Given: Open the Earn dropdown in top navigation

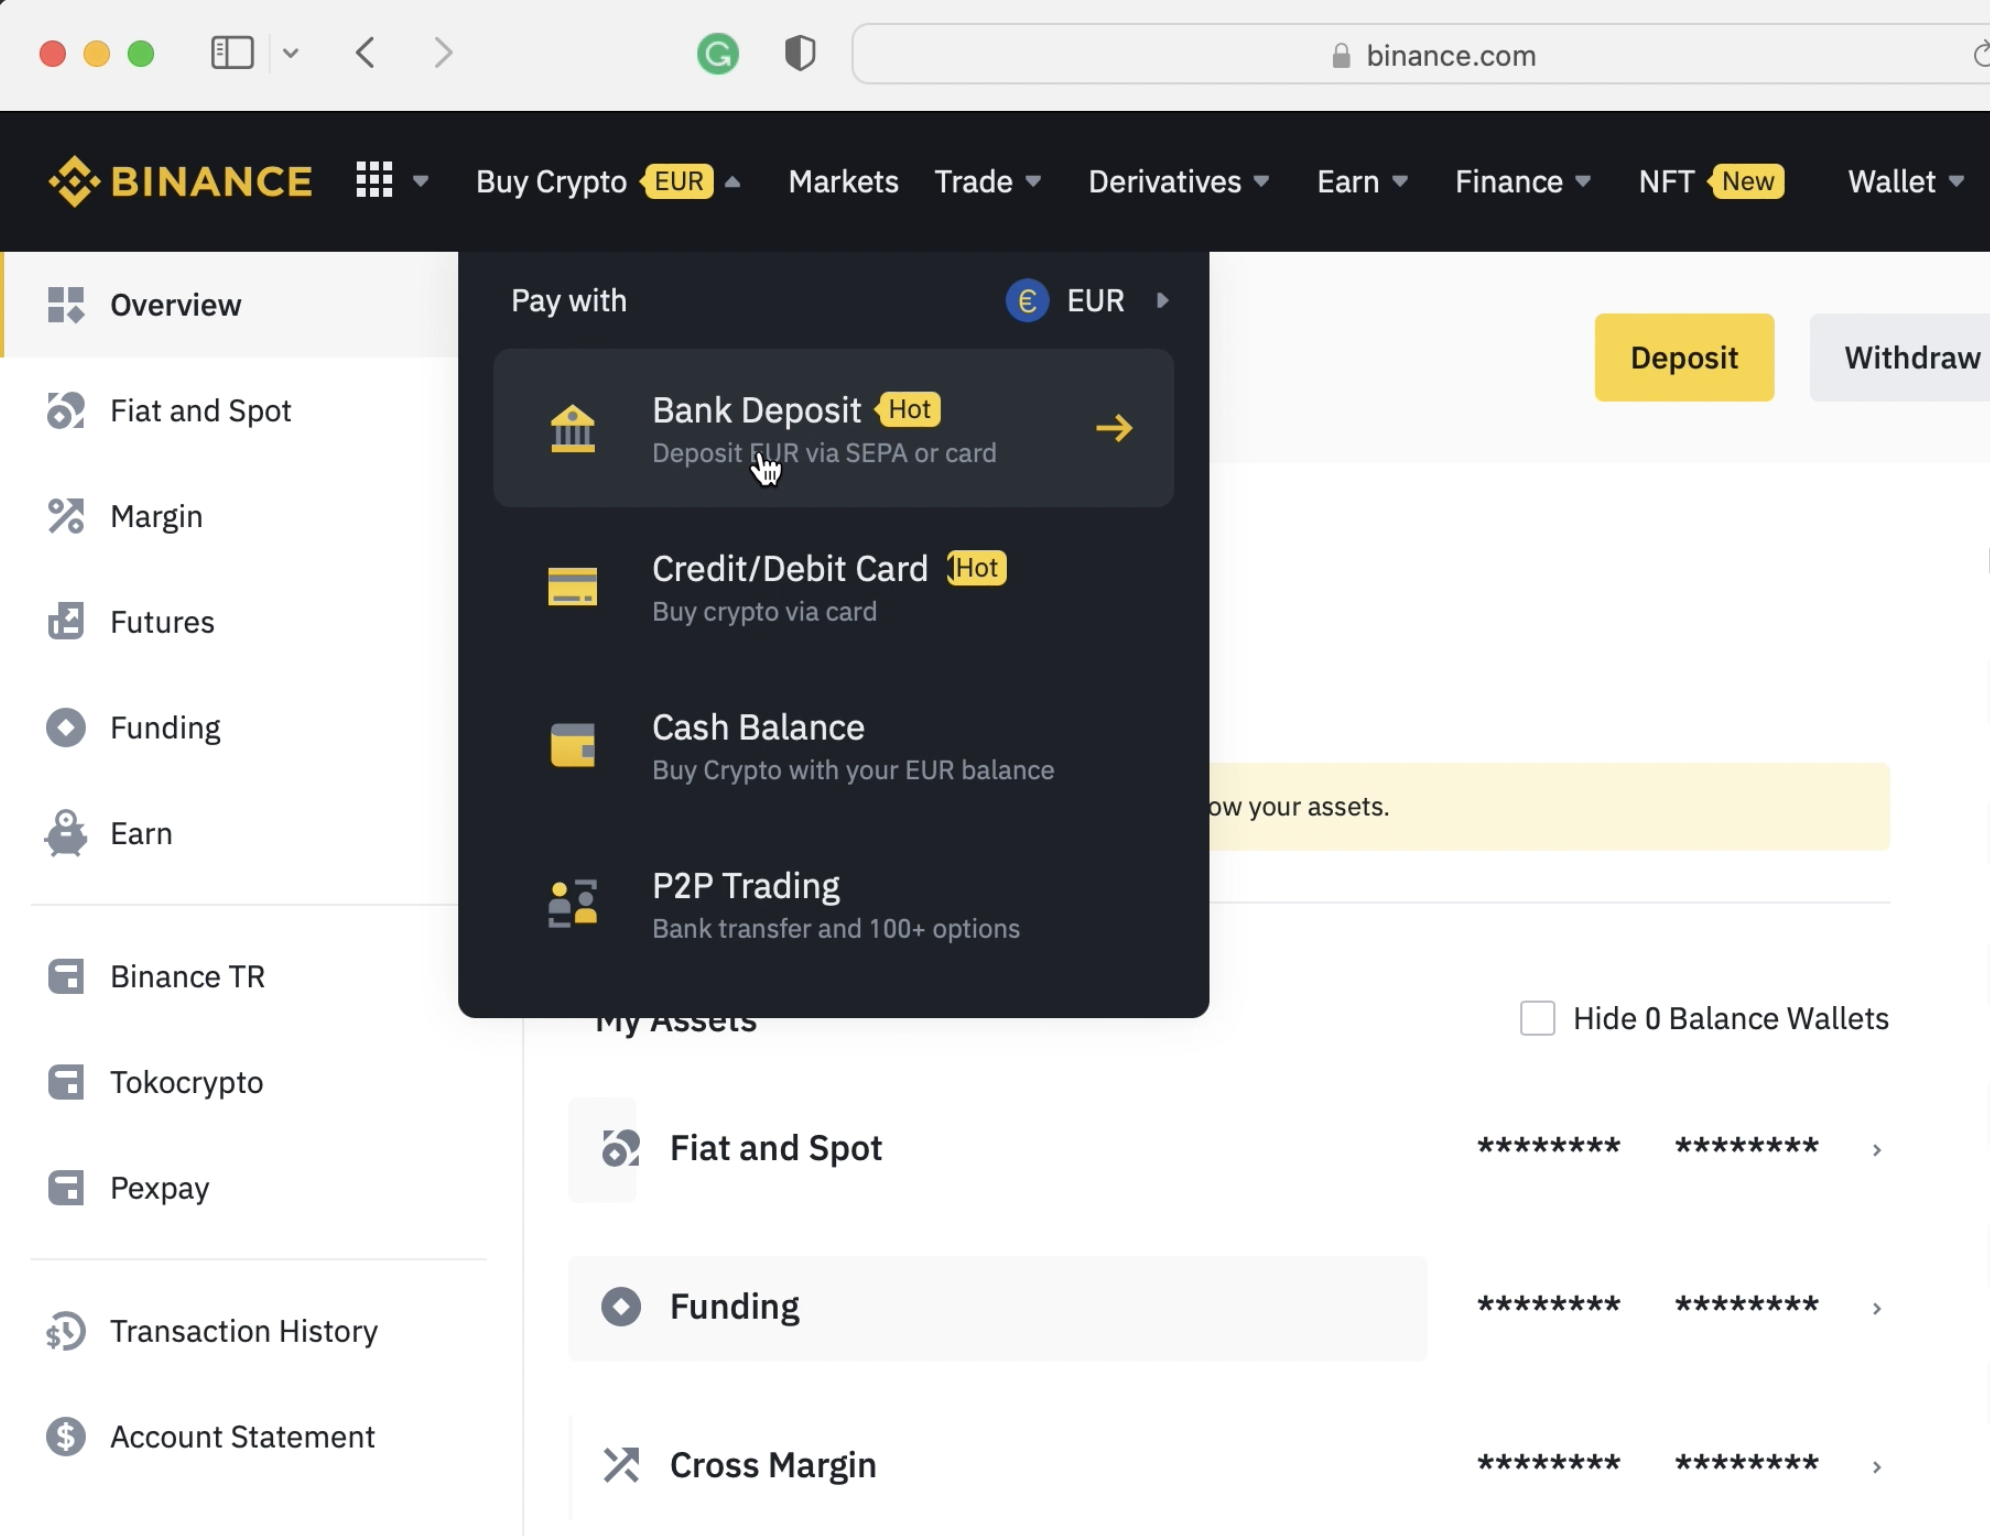Looking at the screenshot, I should pyautogui.click(x=1362, y=181).
